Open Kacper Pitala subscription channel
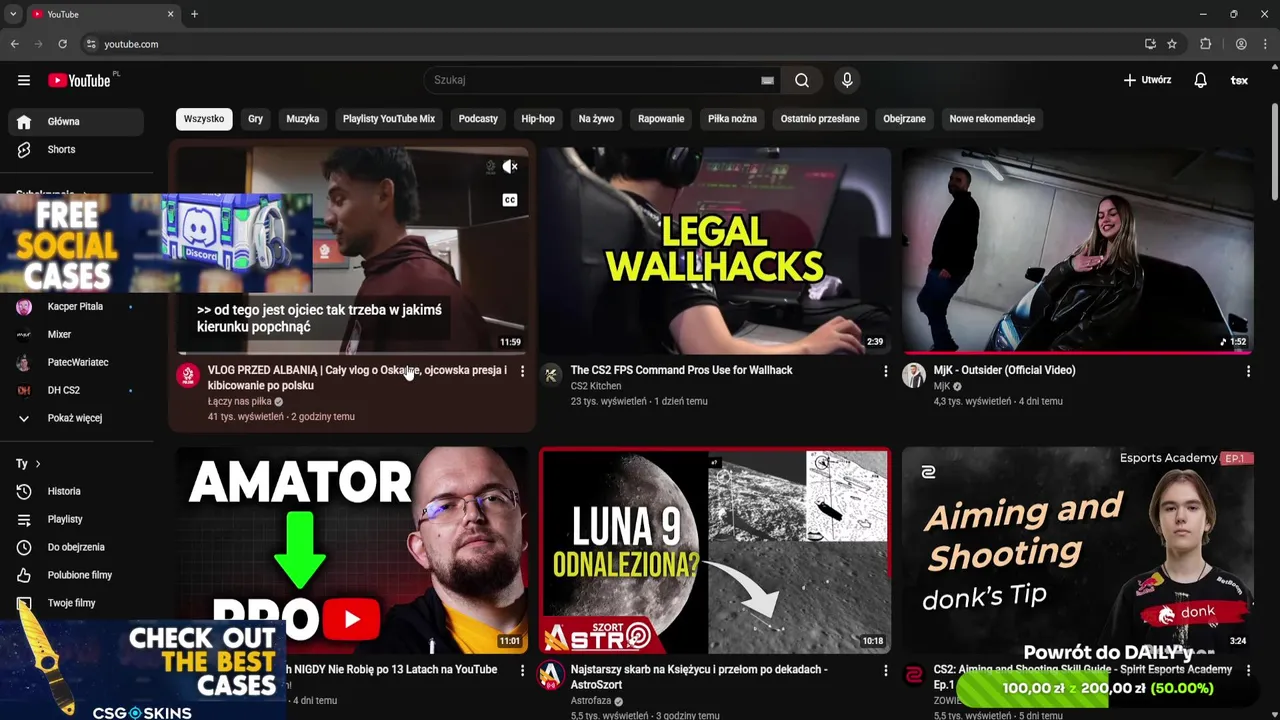1280x720 pixels. (x=76, y=307)
